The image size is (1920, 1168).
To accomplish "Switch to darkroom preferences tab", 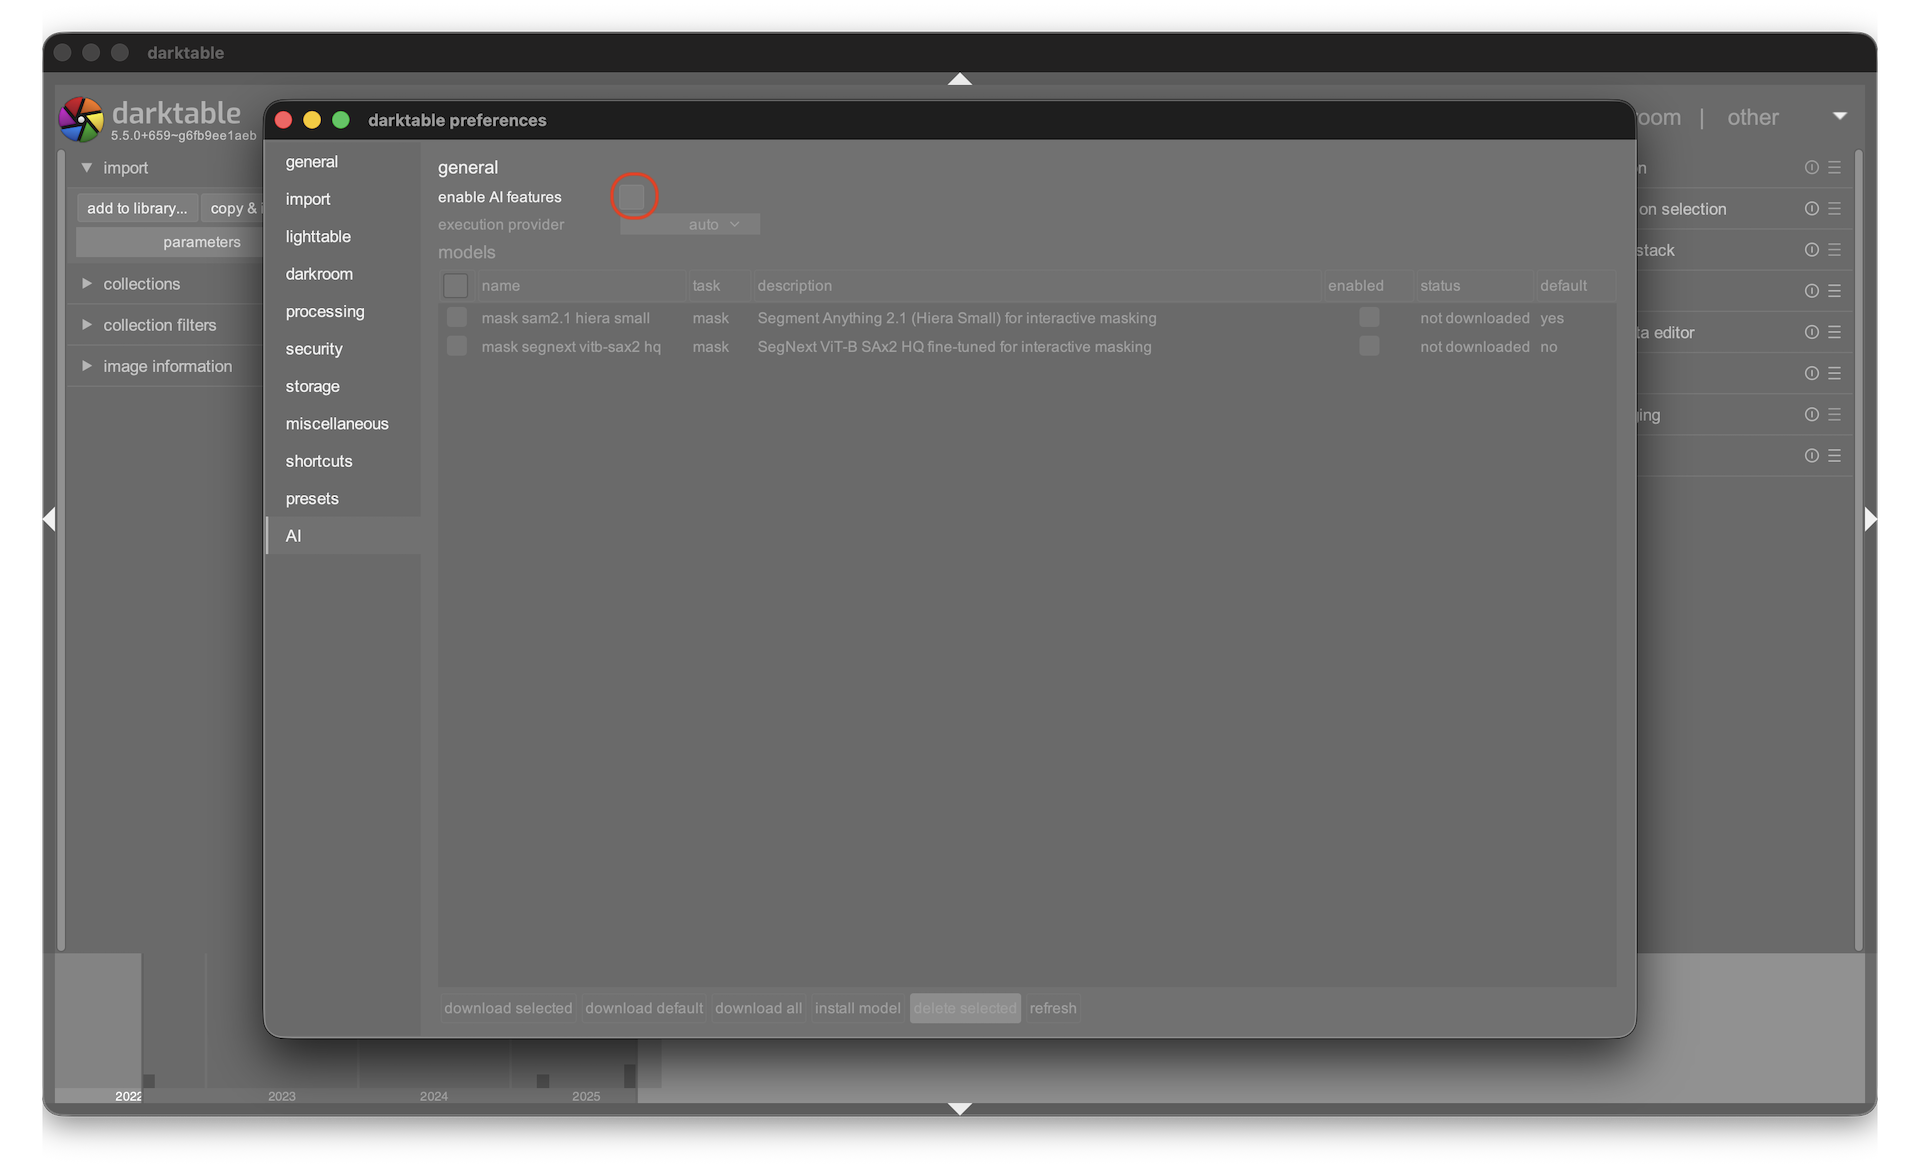I will click(319, 274).
